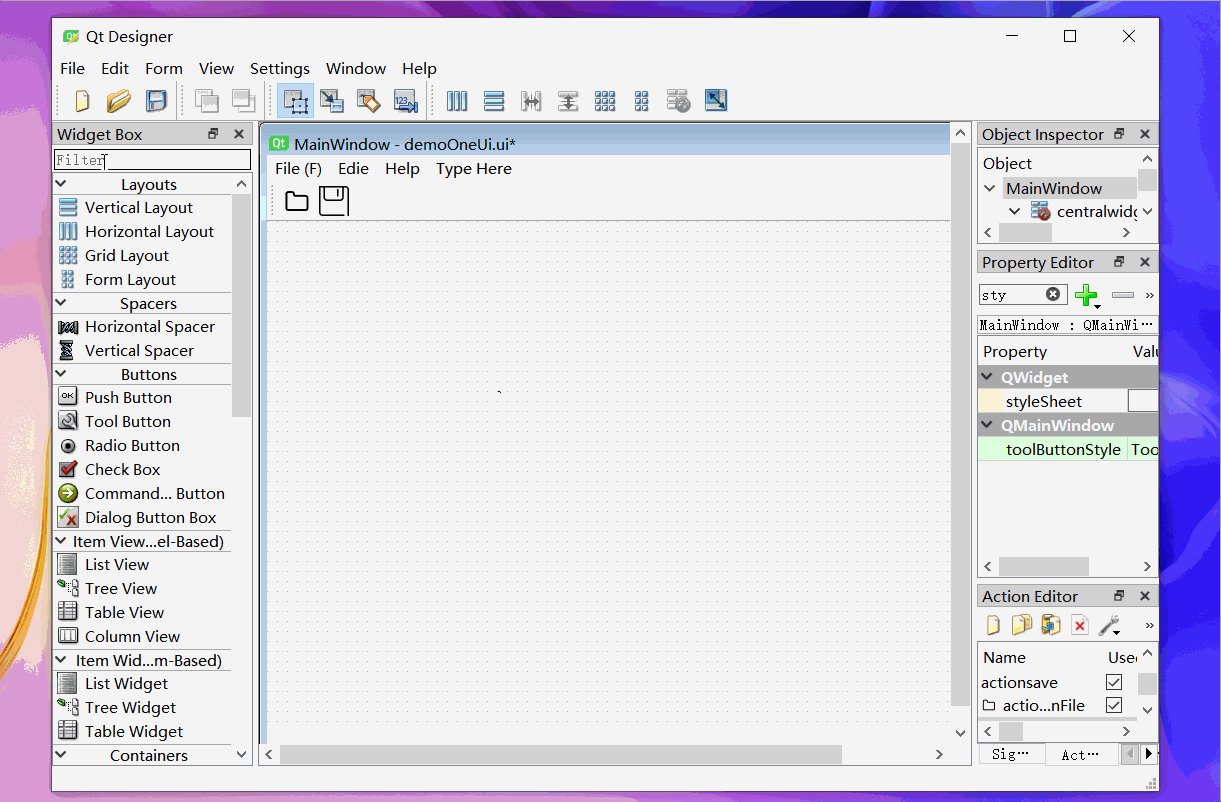Select the toolButtonStyle property row
The image size is (1221, 802).
click(x=1068, y=449)
